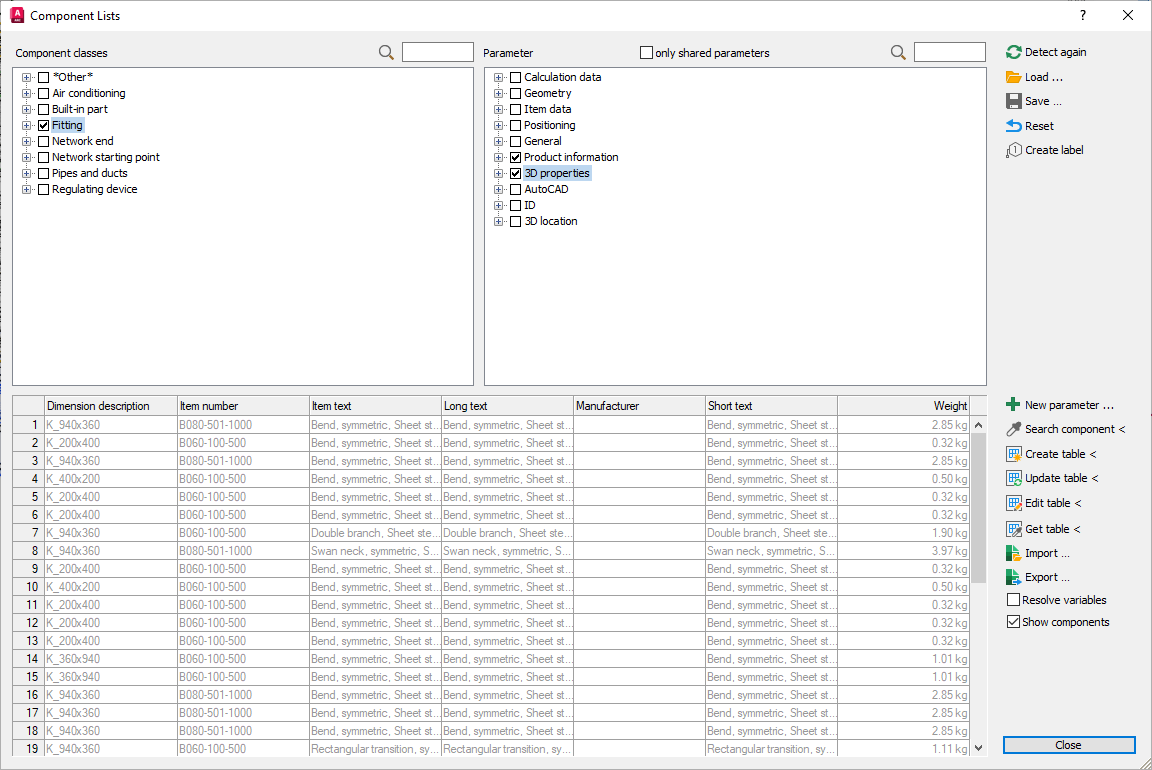Expand the Regulating device node
This screenshot has width=1152, height=770.
[26, 190]
